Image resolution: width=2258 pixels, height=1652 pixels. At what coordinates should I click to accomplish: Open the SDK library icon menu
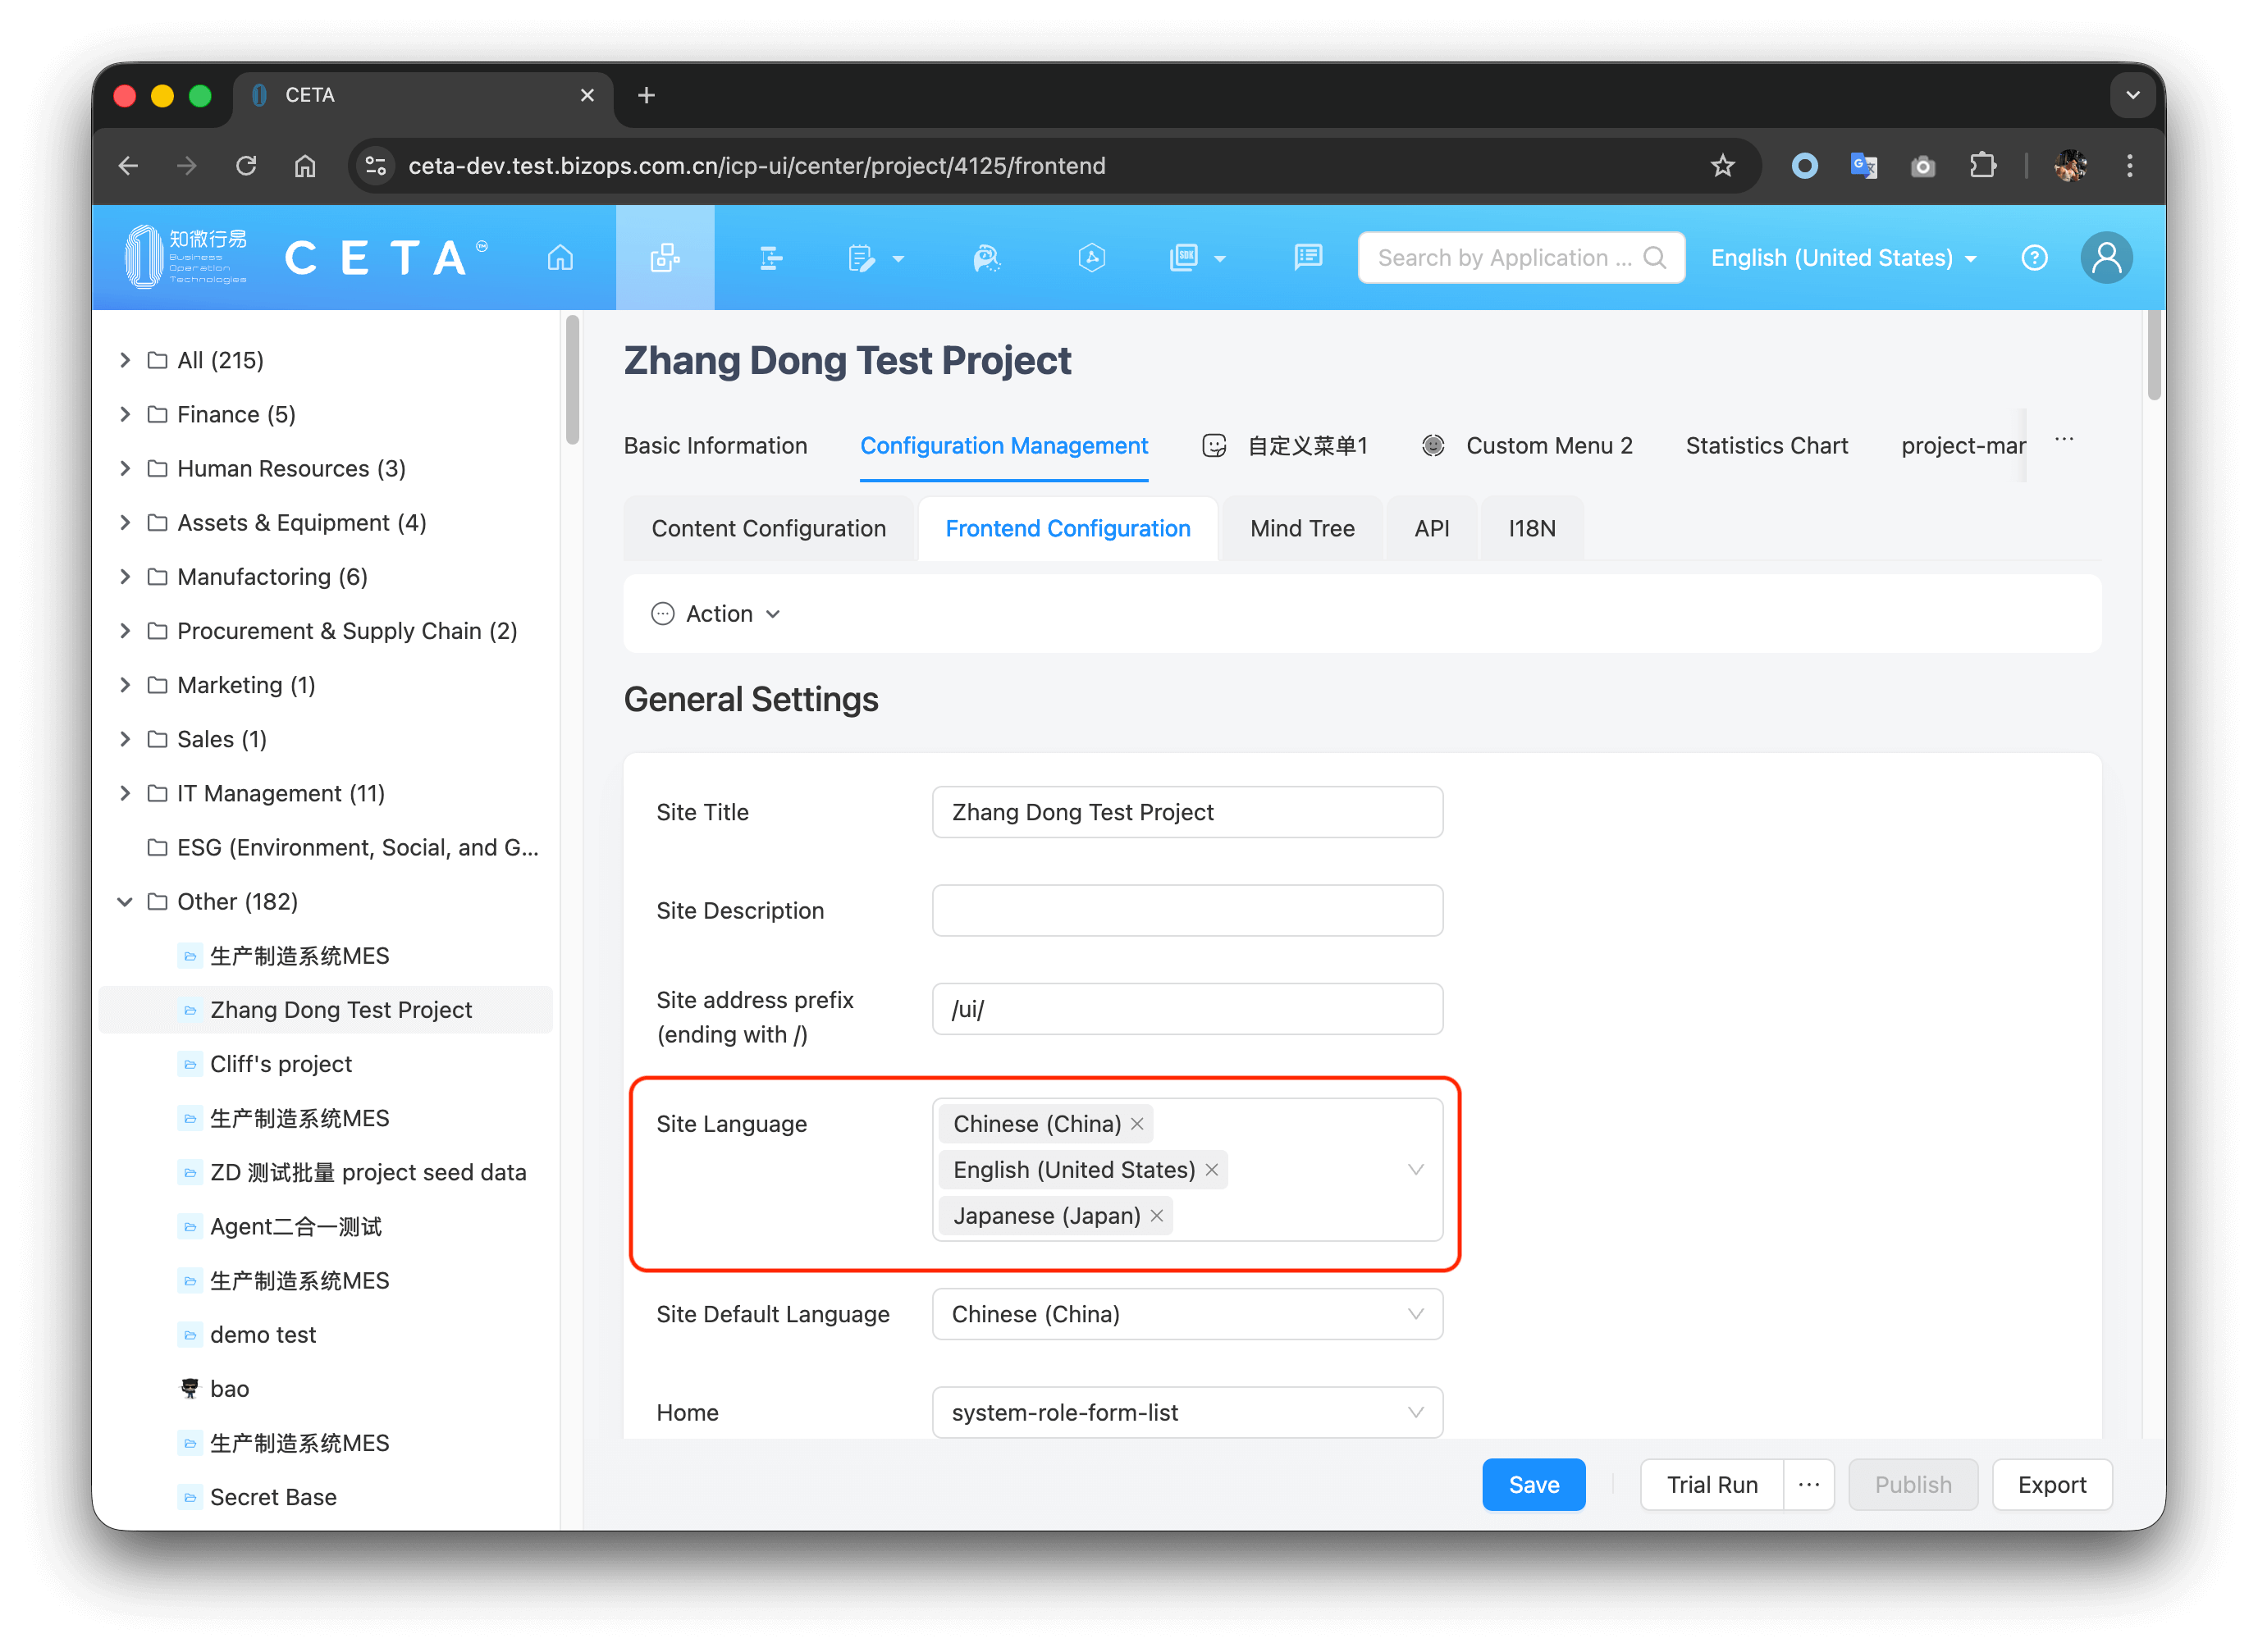coord(1197,258)
